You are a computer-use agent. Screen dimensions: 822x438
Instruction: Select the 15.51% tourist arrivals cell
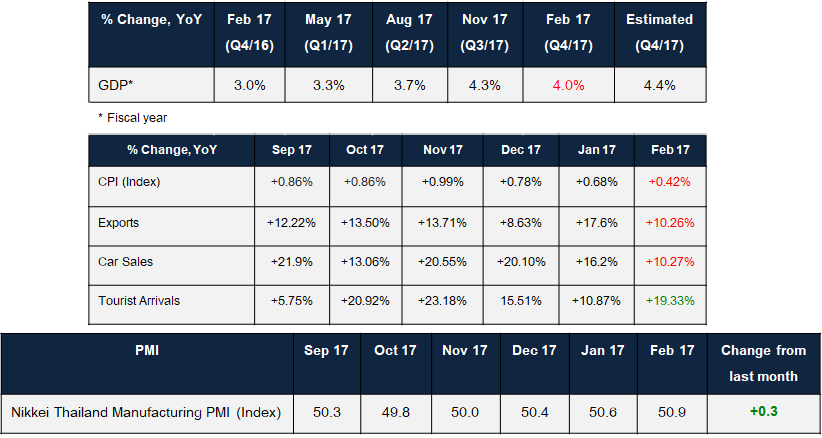coord(521,300)
